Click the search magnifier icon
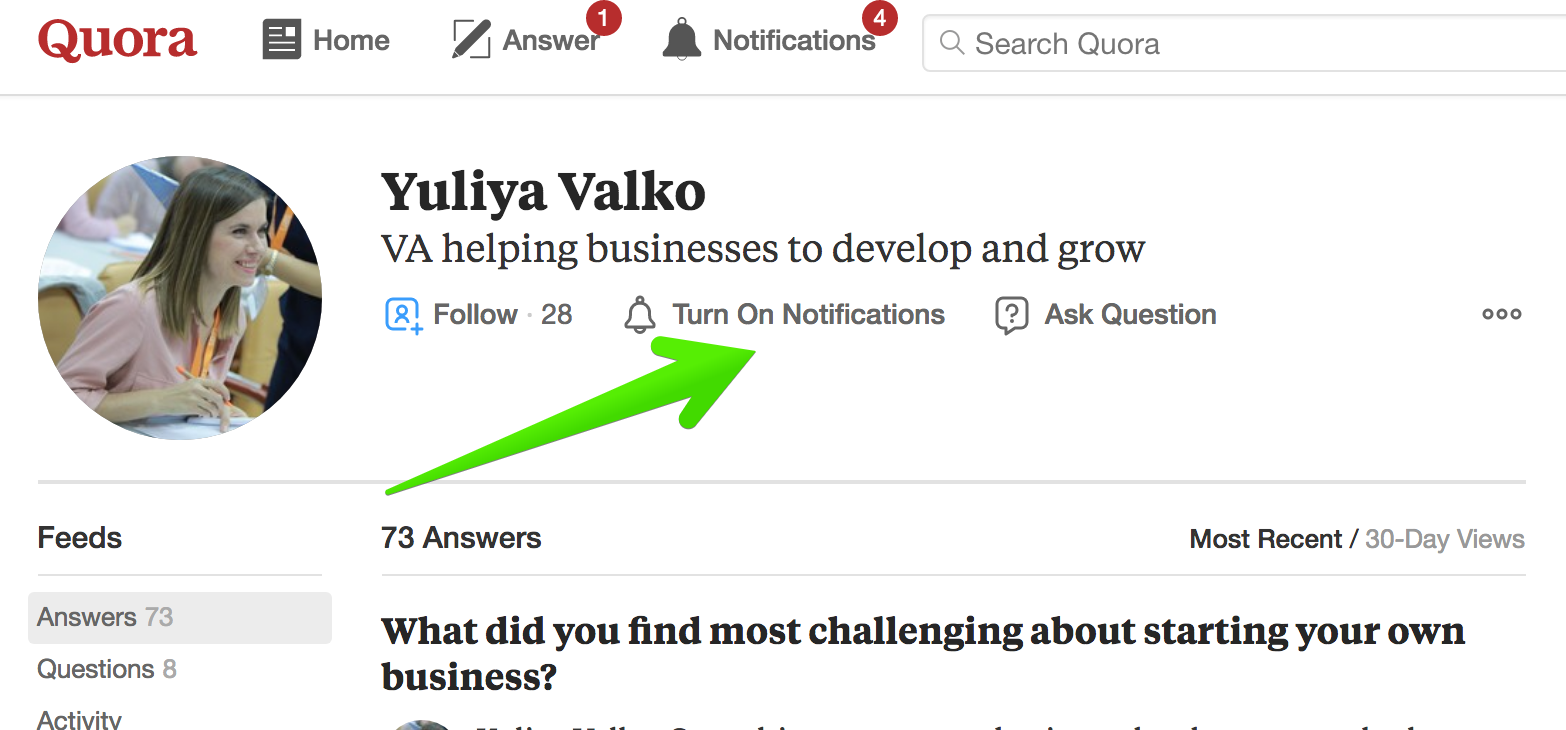This screenshot has width=1566, height=730. (952, 43)
